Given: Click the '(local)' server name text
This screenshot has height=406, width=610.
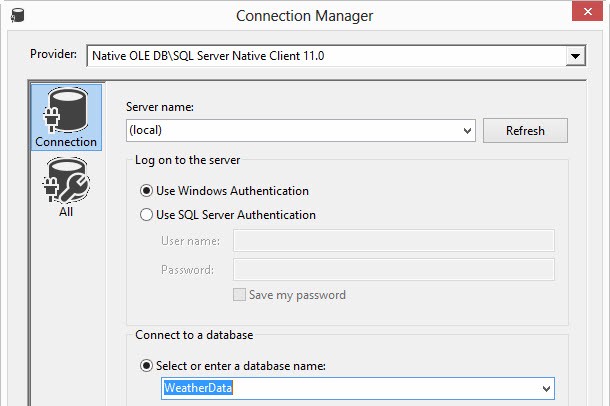Looking at the screenshot, I should coord(146,131).
